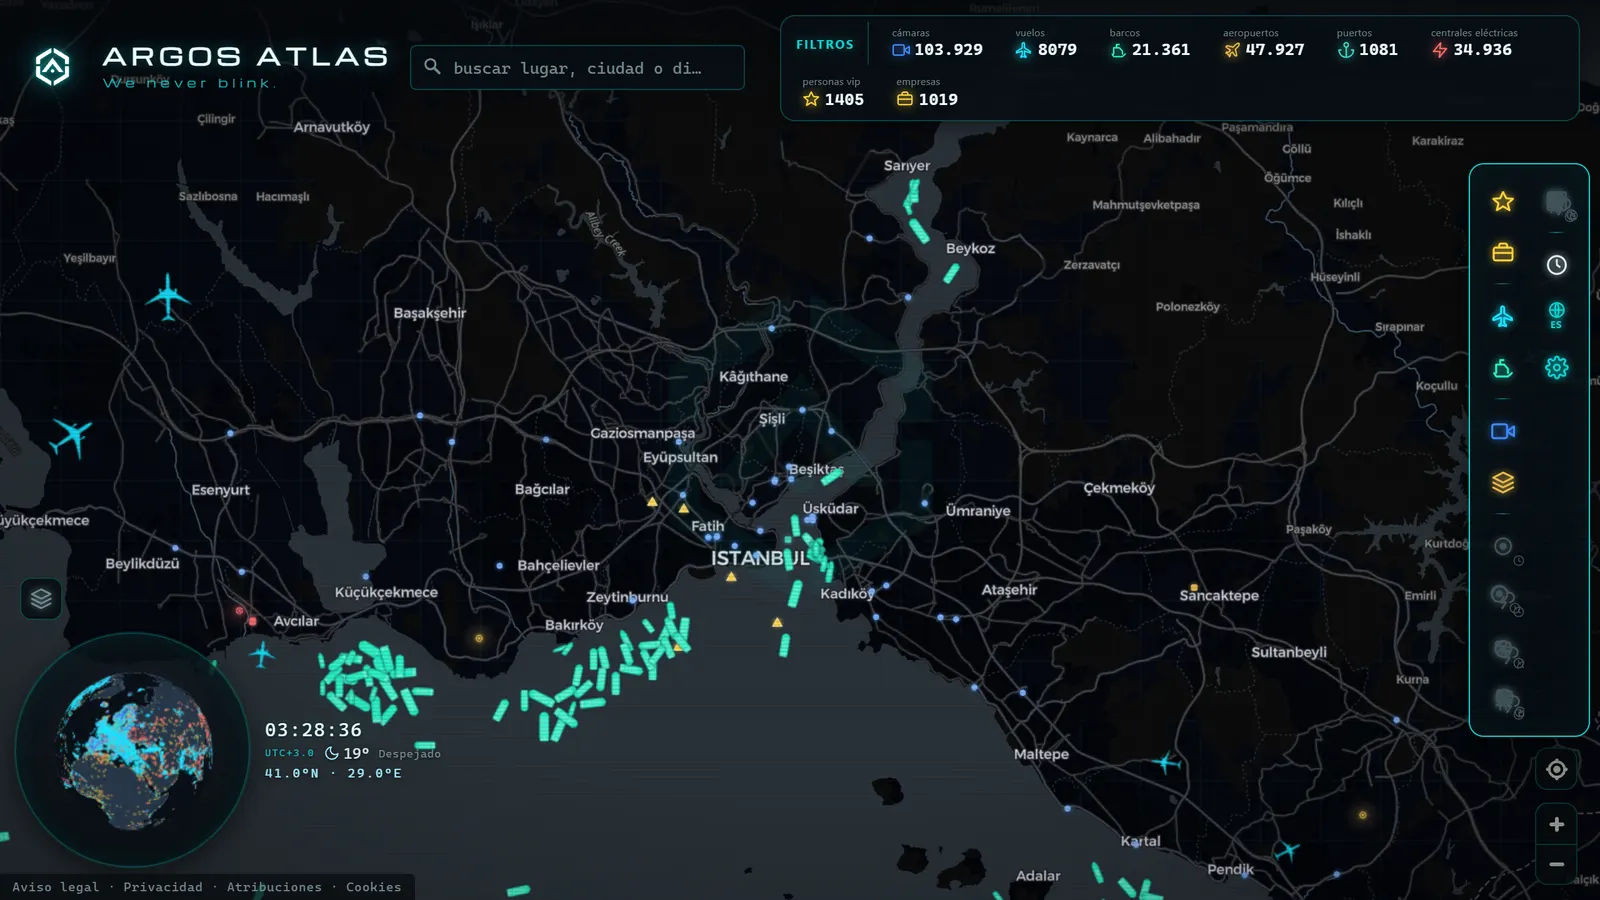Zoom out with the minus button
1600x900 pixels.
1556,864
